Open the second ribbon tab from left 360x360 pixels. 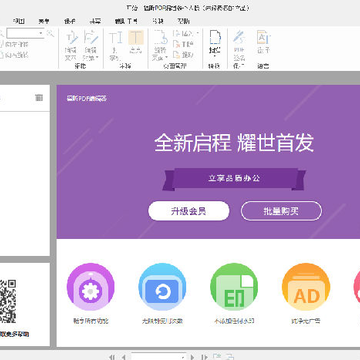point(44,21)
